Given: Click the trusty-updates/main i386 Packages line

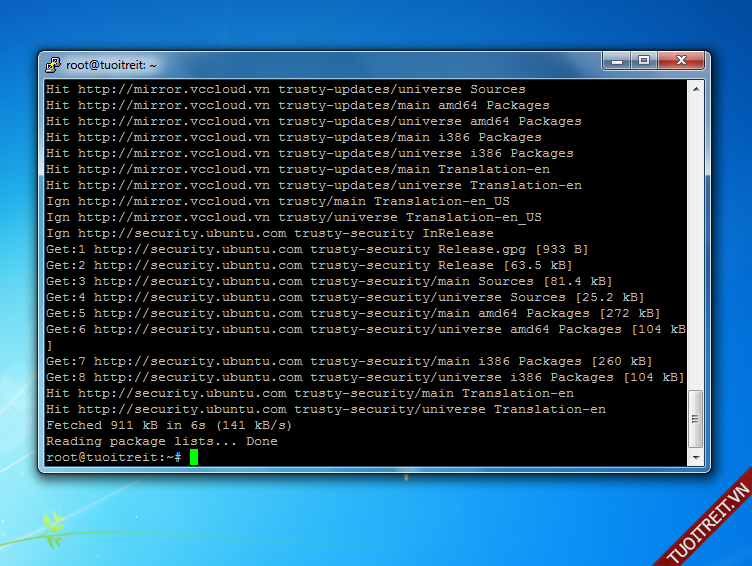Looking at the screenshot, I should [294, 137].
